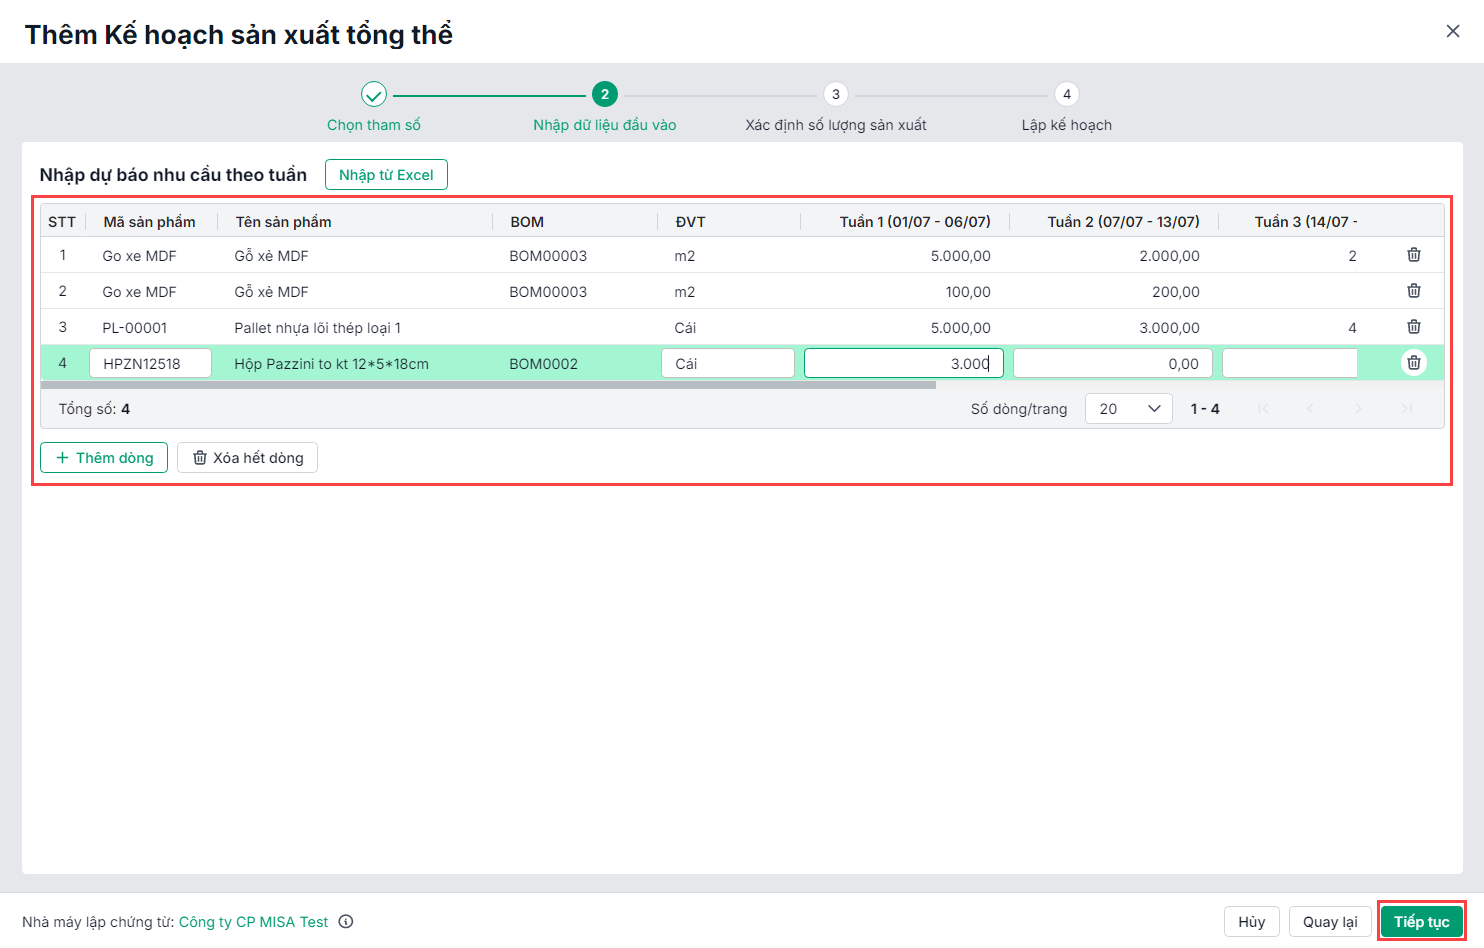Open the rows per page dropdown

[1128, 409]
